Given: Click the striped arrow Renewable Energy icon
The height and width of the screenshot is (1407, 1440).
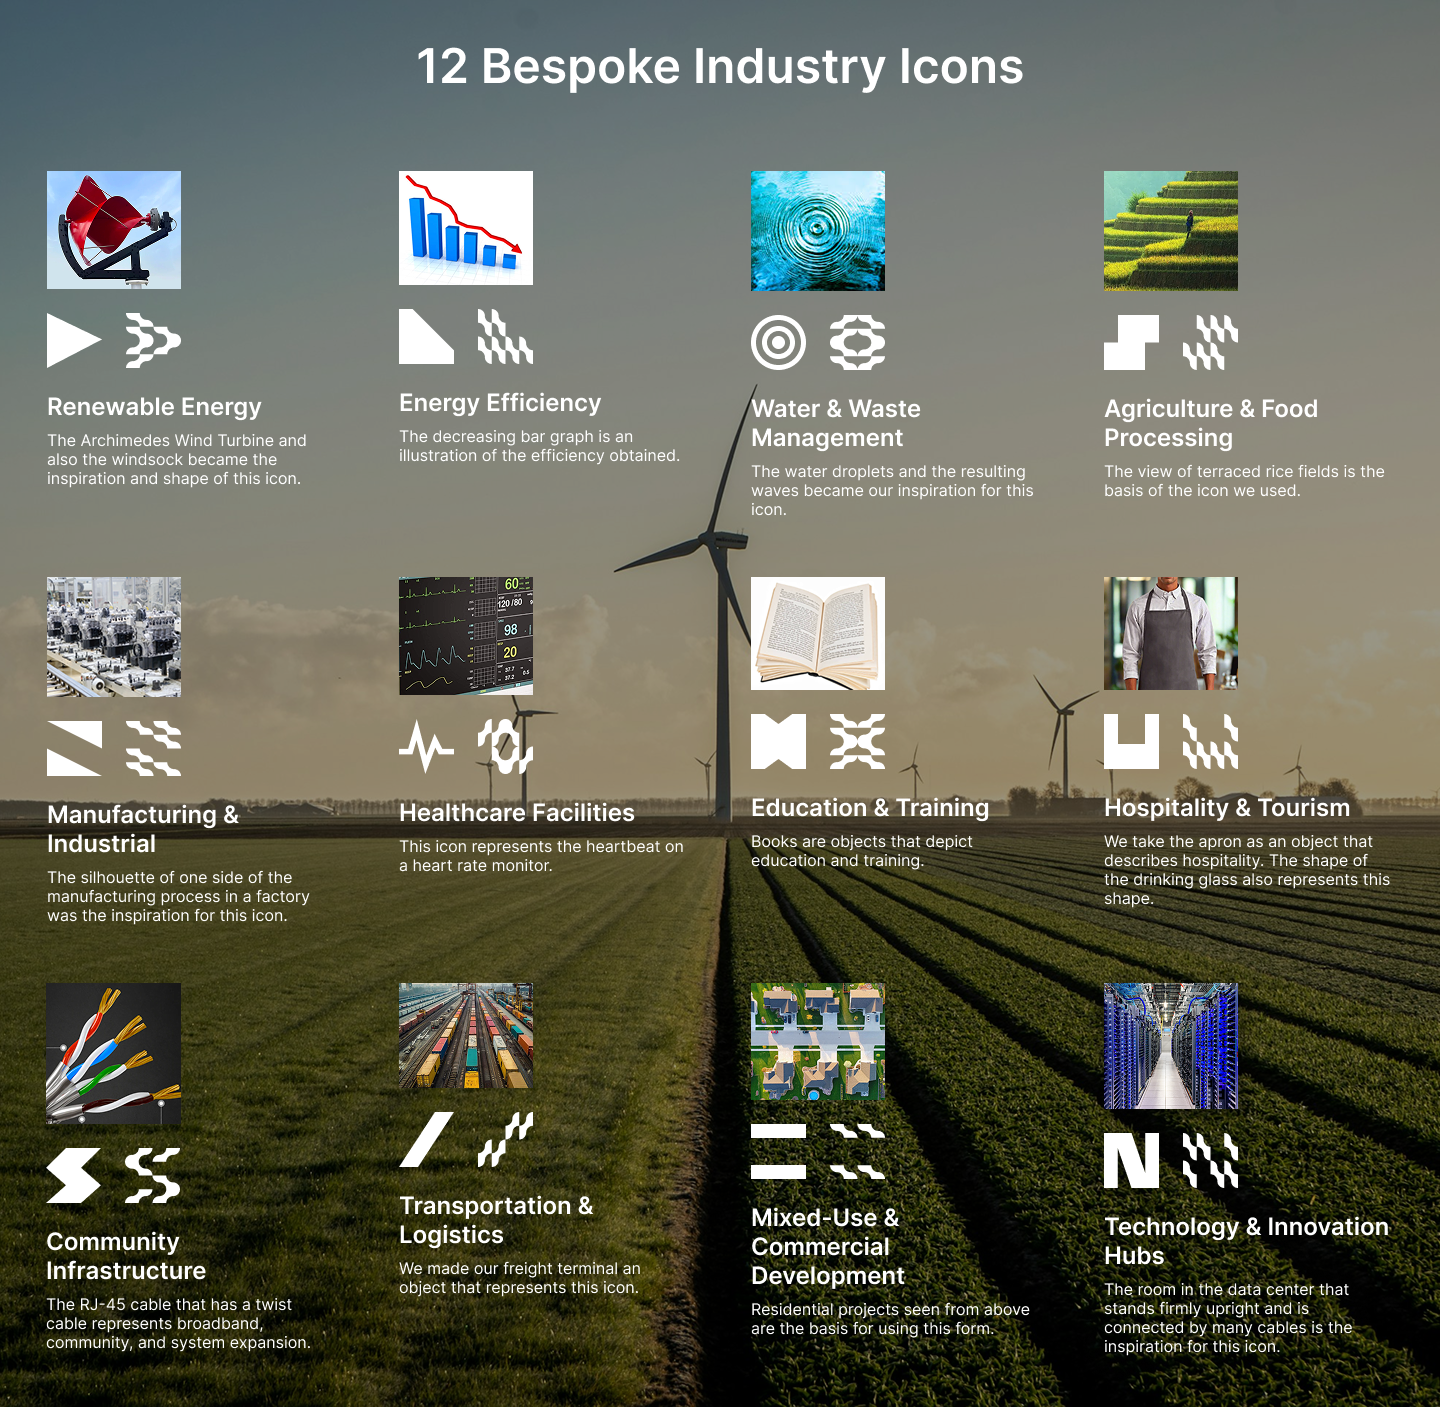Looking at the screenshot, I should (153, 341).
